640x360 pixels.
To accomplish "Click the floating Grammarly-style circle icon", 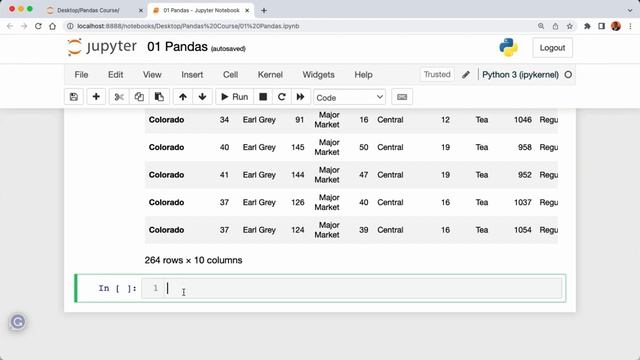I will pyautogui.click(x=18, y=322).
